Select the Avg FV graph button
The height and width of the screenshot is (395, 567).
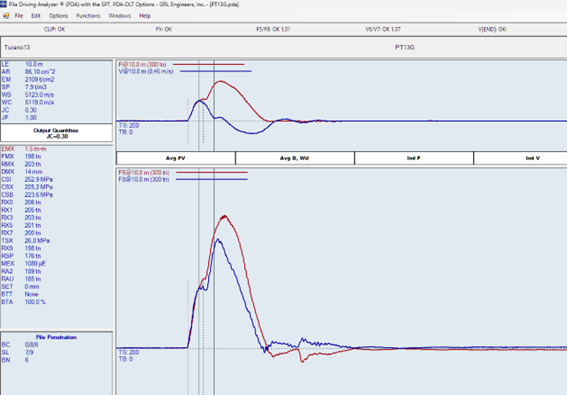(176, 158)
